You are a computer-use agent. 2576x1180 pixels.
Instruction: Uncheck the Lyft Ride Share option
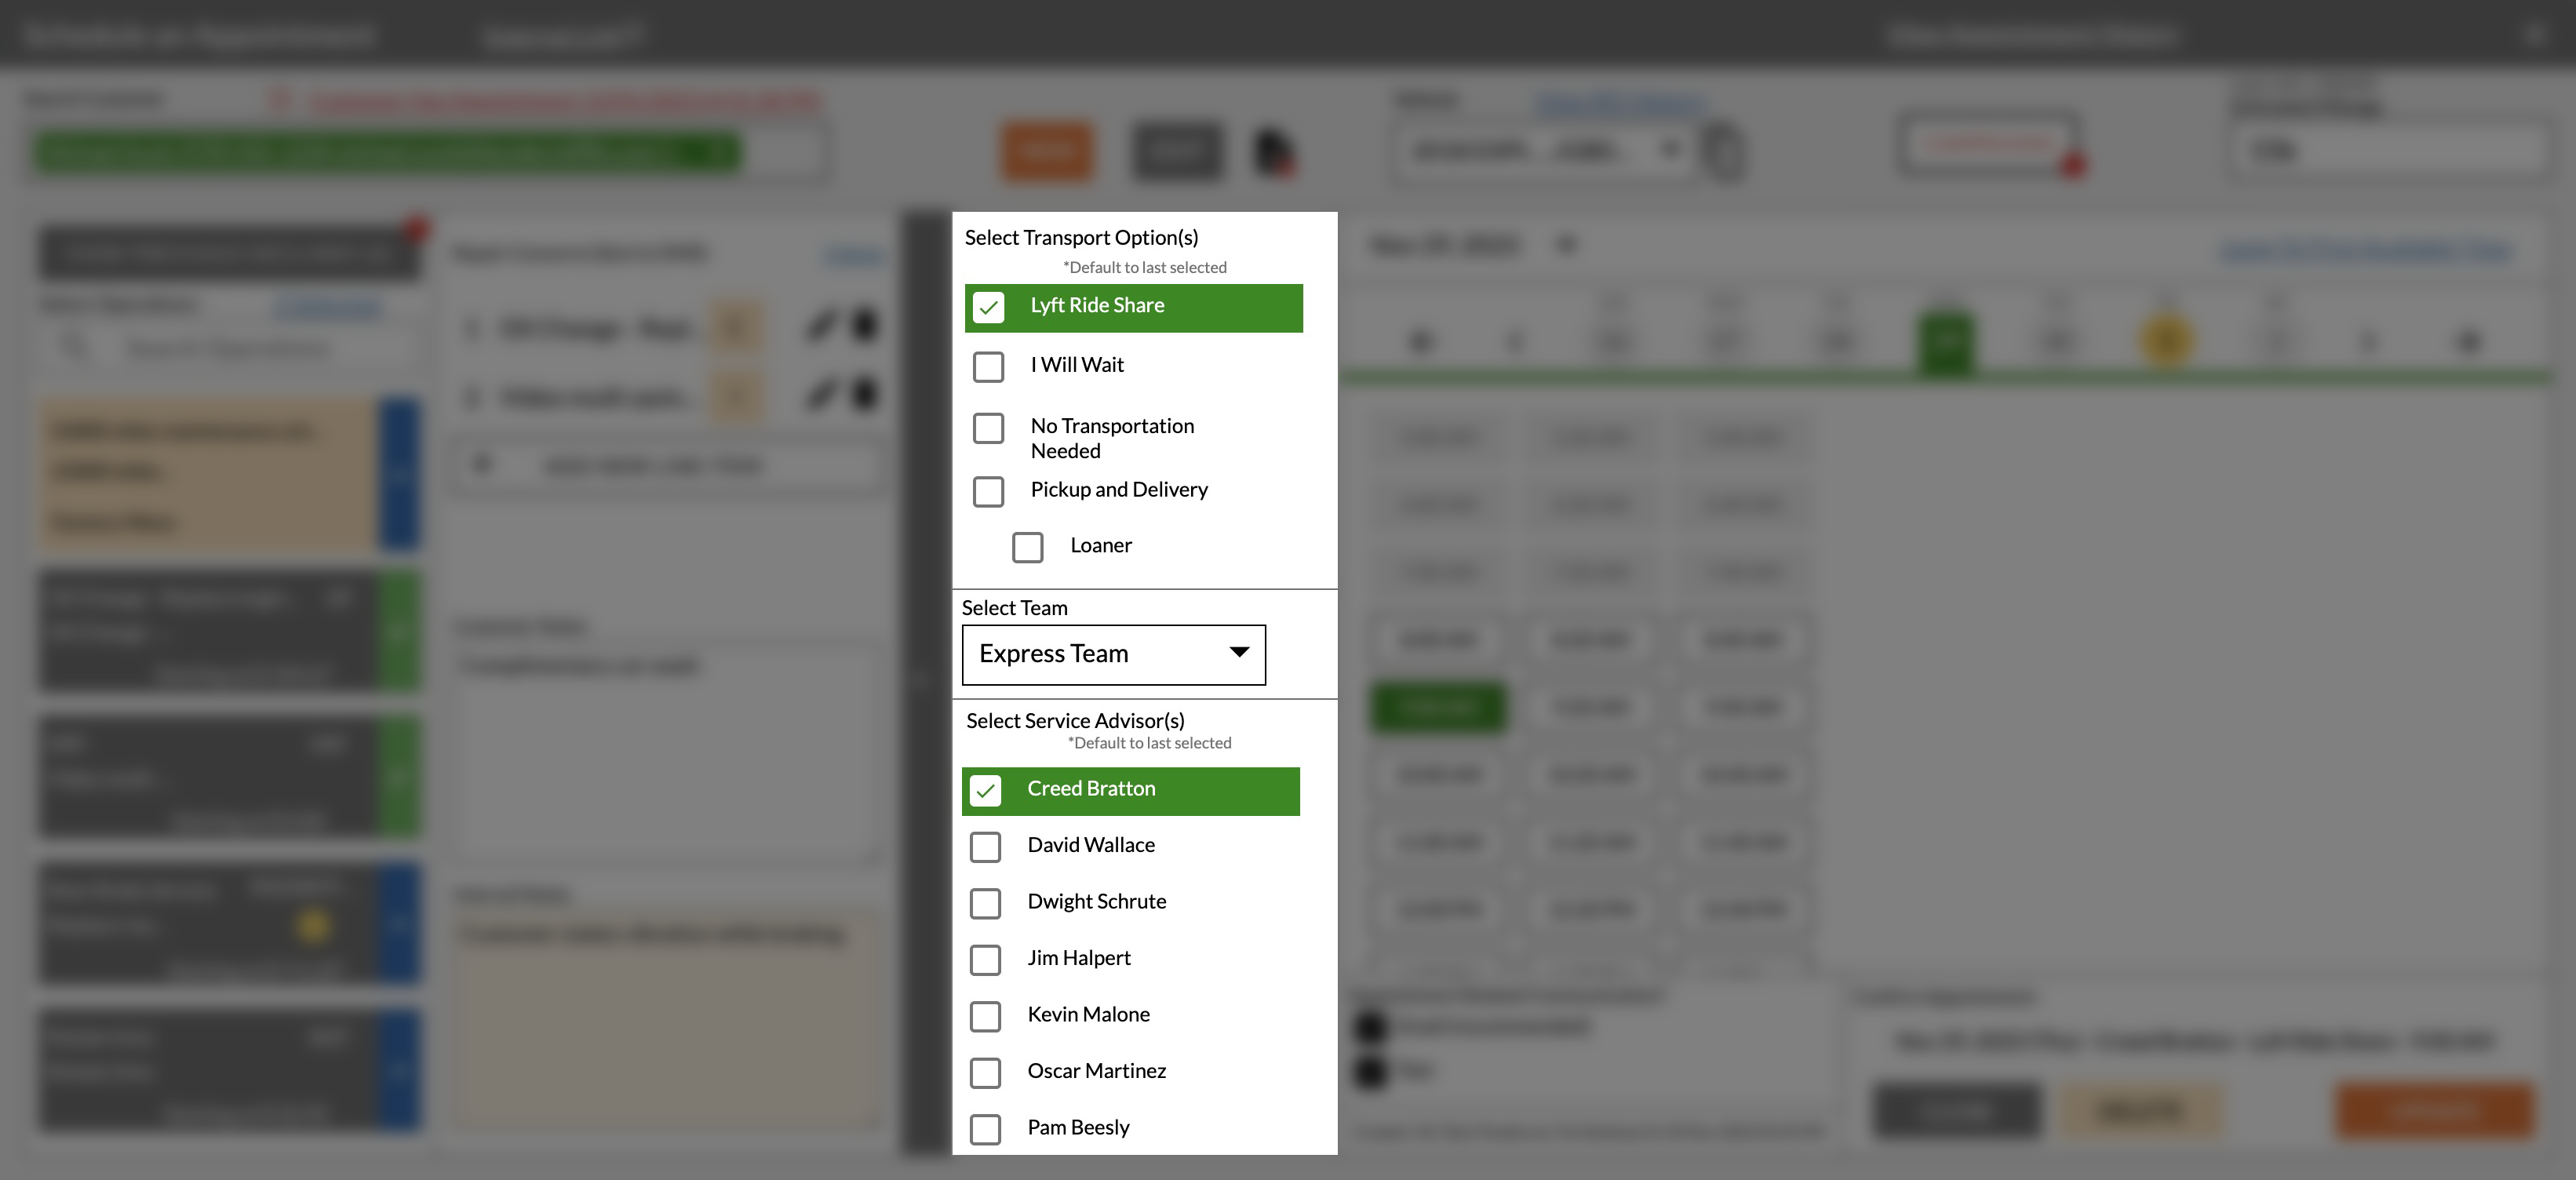click(988, 307)
